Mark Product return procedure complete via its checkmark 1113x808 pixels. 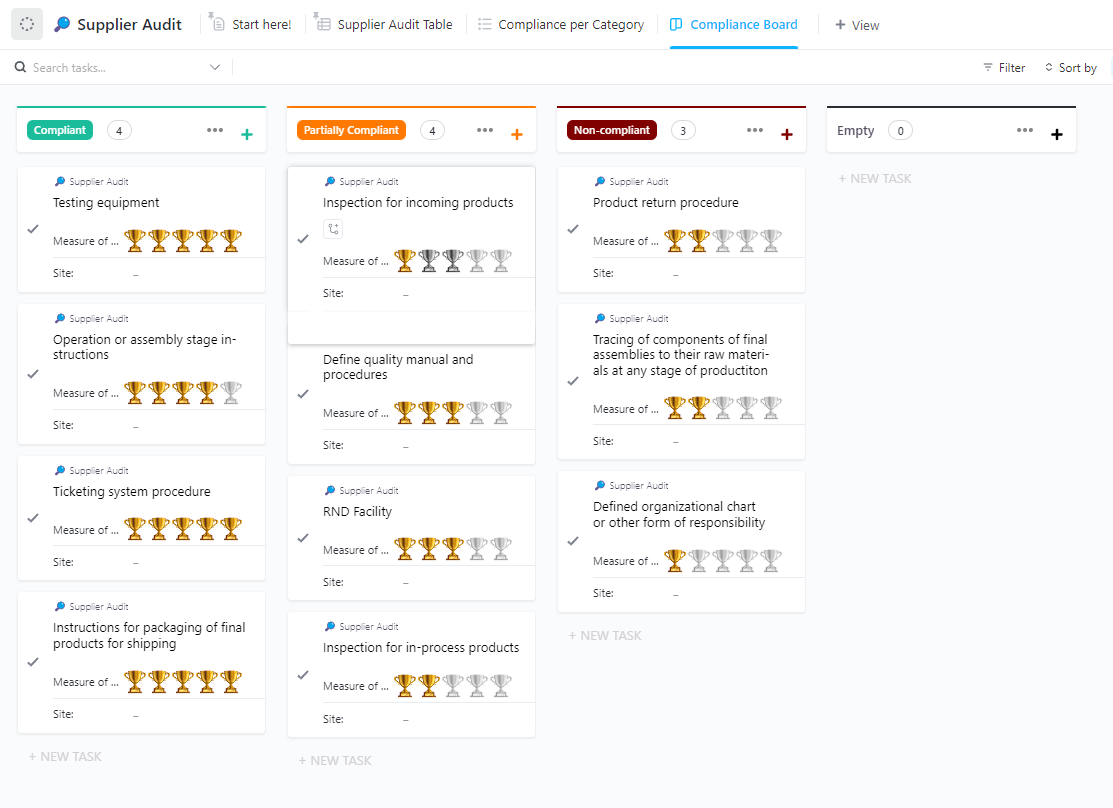tap(572, 227)
